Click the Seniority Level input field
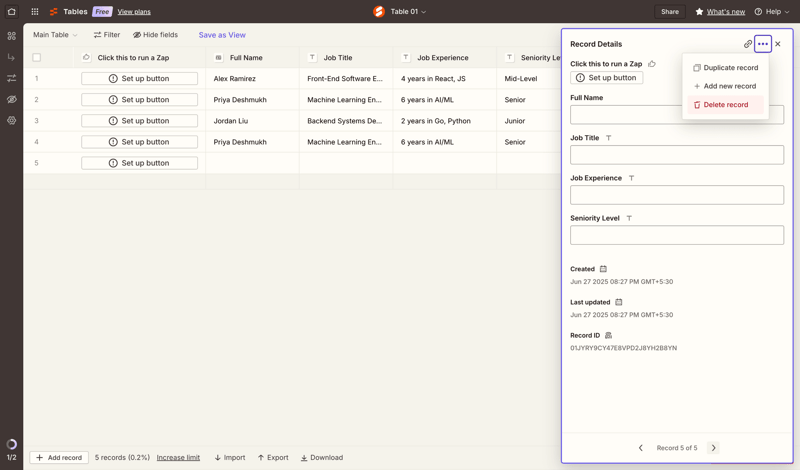The image size is (800, 470). click(x=677, y=235)
